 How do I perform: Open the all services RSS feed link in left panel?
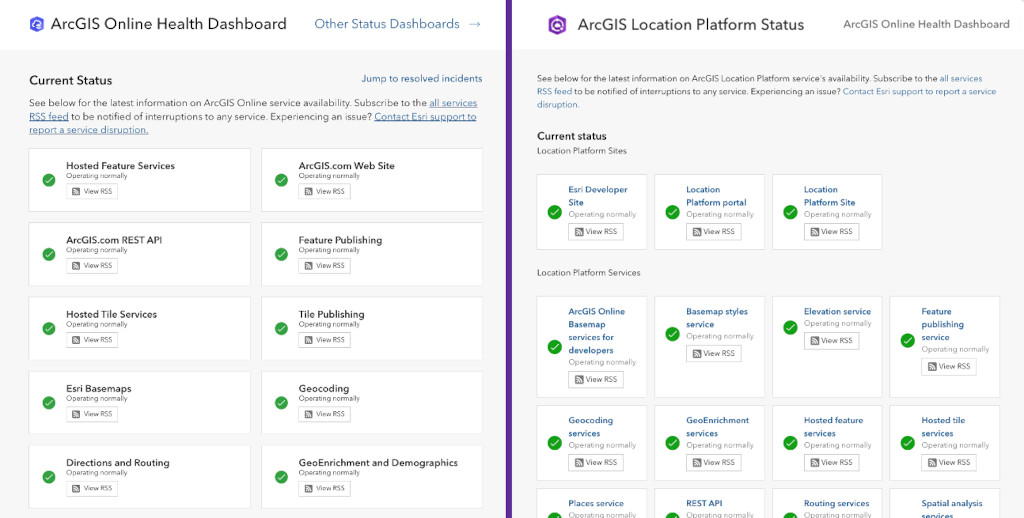(x=453, y=103)
